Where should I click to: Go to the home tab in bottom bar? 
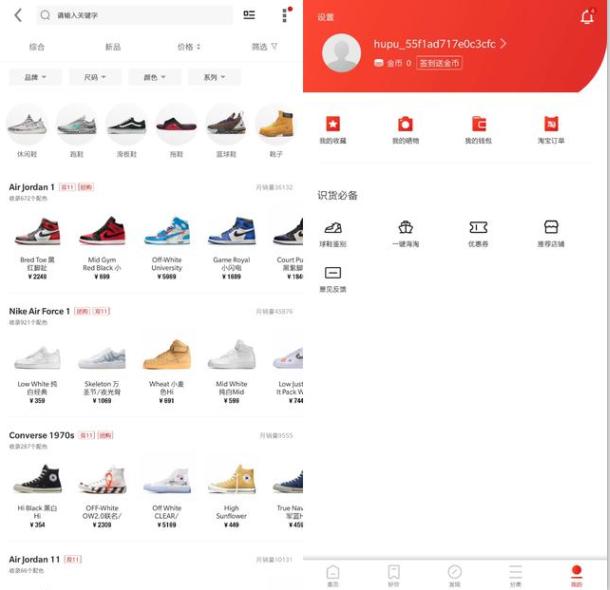point(333,575)
